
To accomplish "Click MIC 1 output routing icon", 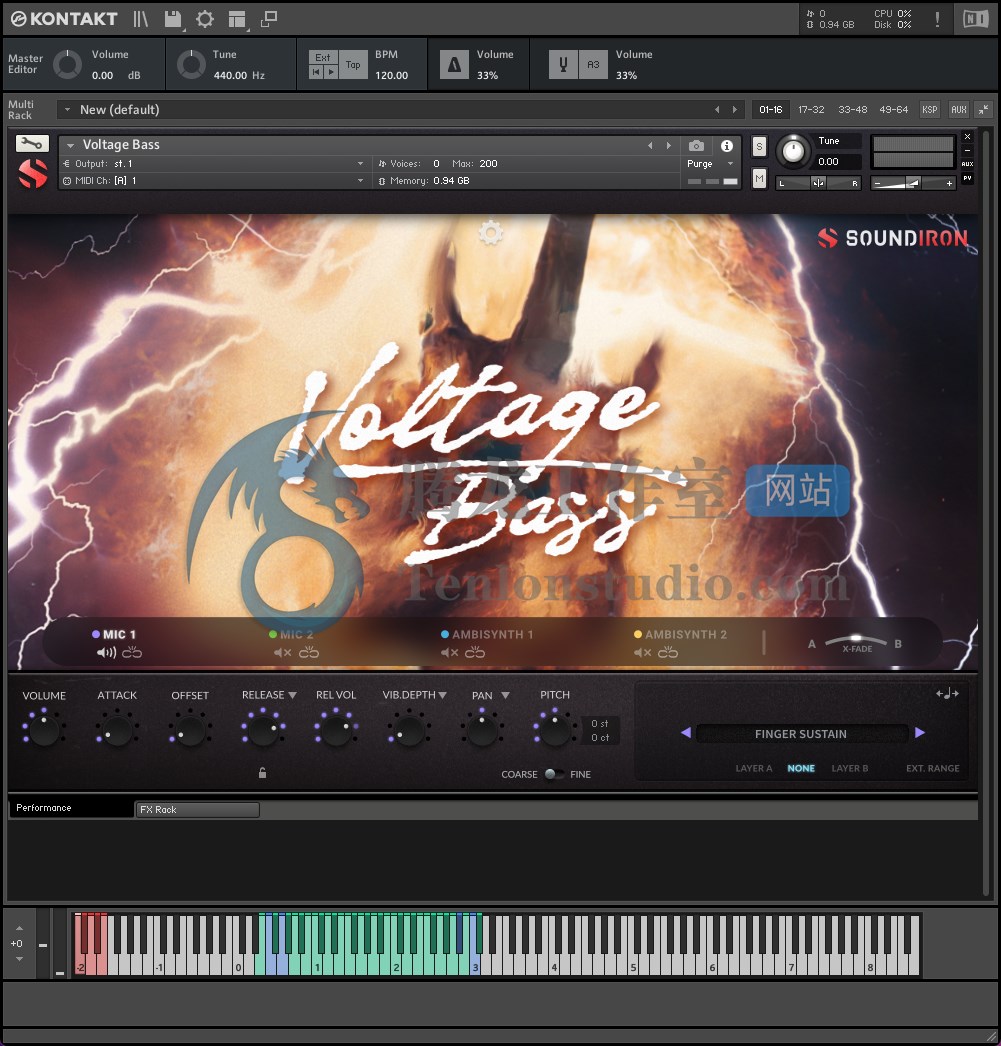I will pyautogui.click(x=132, y=652).
